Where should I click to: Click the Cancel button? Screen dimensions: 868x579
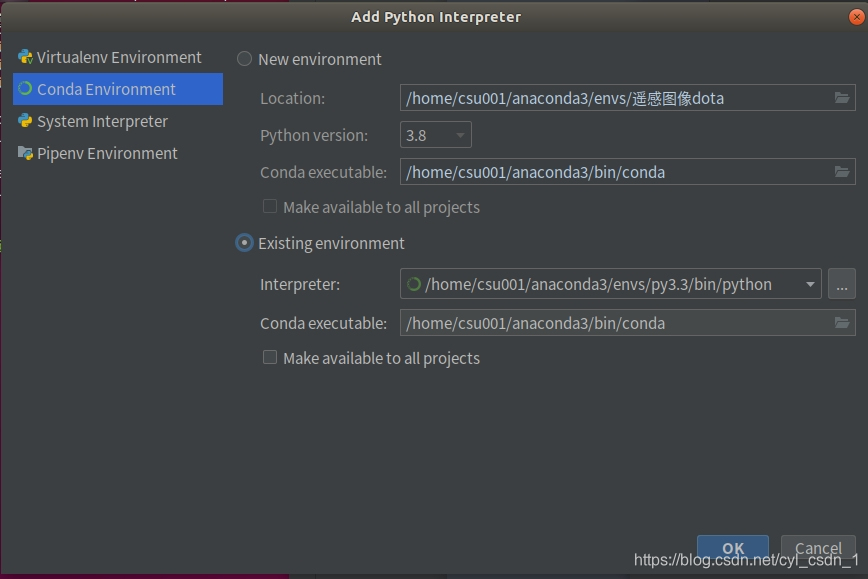pos(818,547)
